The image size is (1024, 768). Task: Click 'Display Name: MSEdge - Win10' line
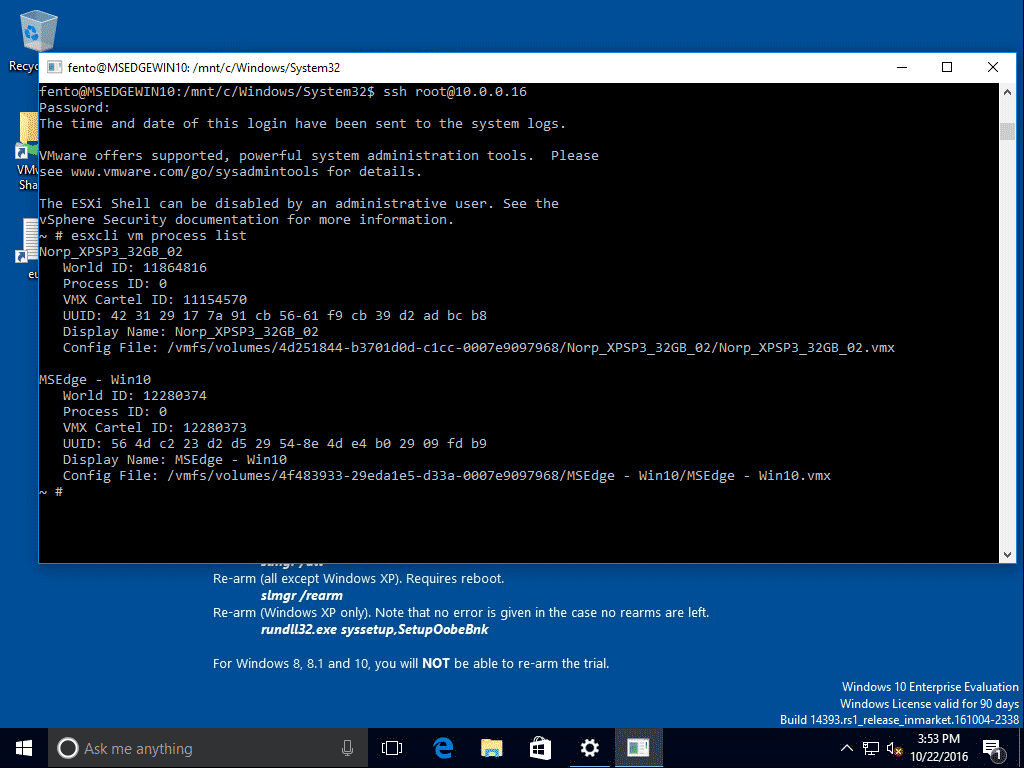[x=175, y=459]
